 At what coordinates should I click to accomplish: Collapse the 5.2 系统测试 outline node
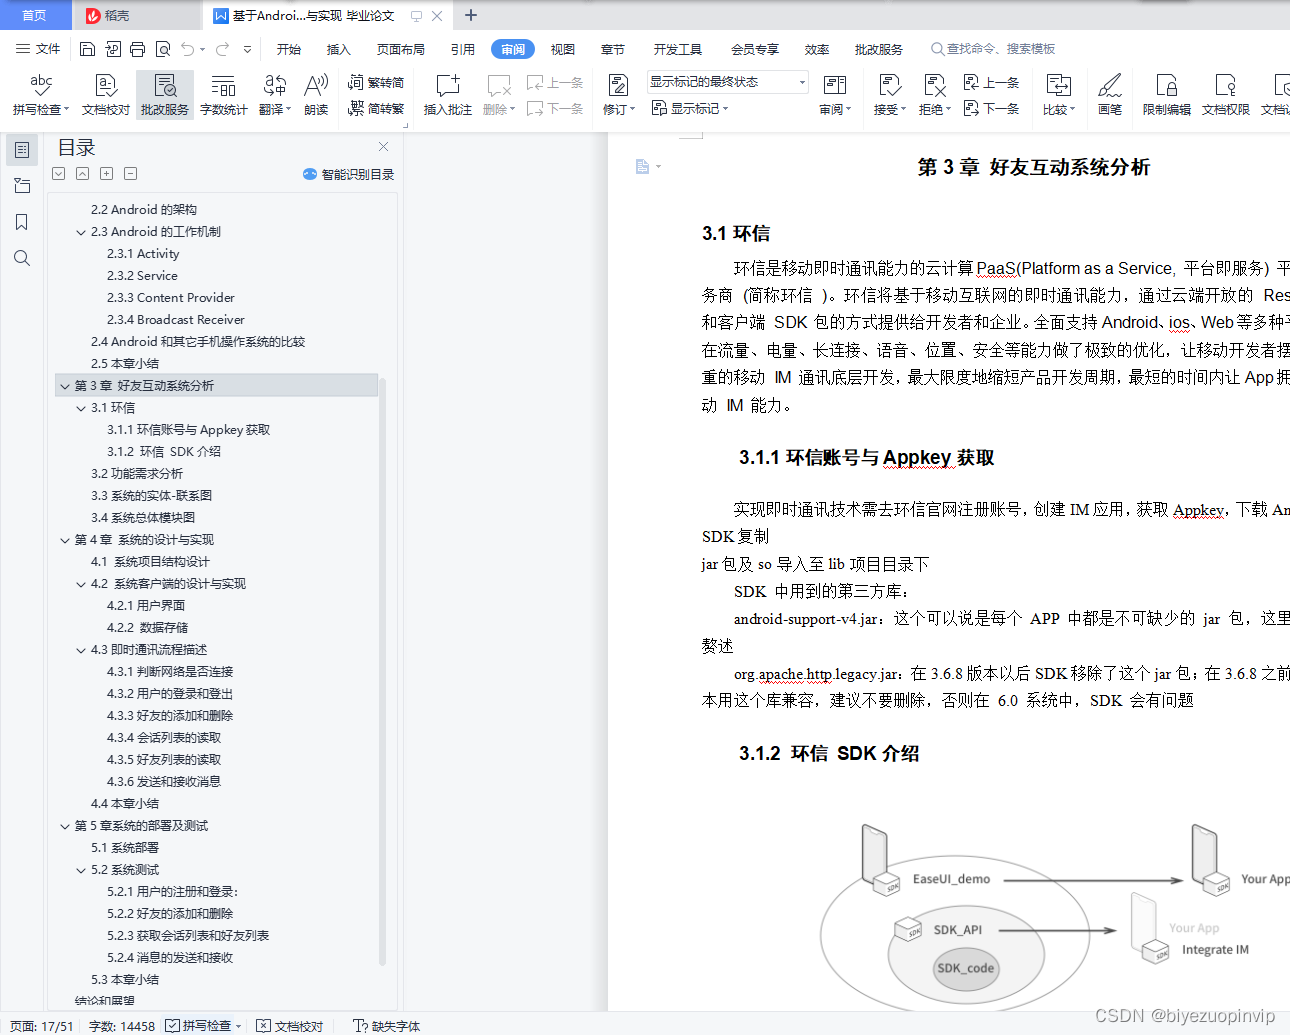pyautogui.click(x=81, y=870)
